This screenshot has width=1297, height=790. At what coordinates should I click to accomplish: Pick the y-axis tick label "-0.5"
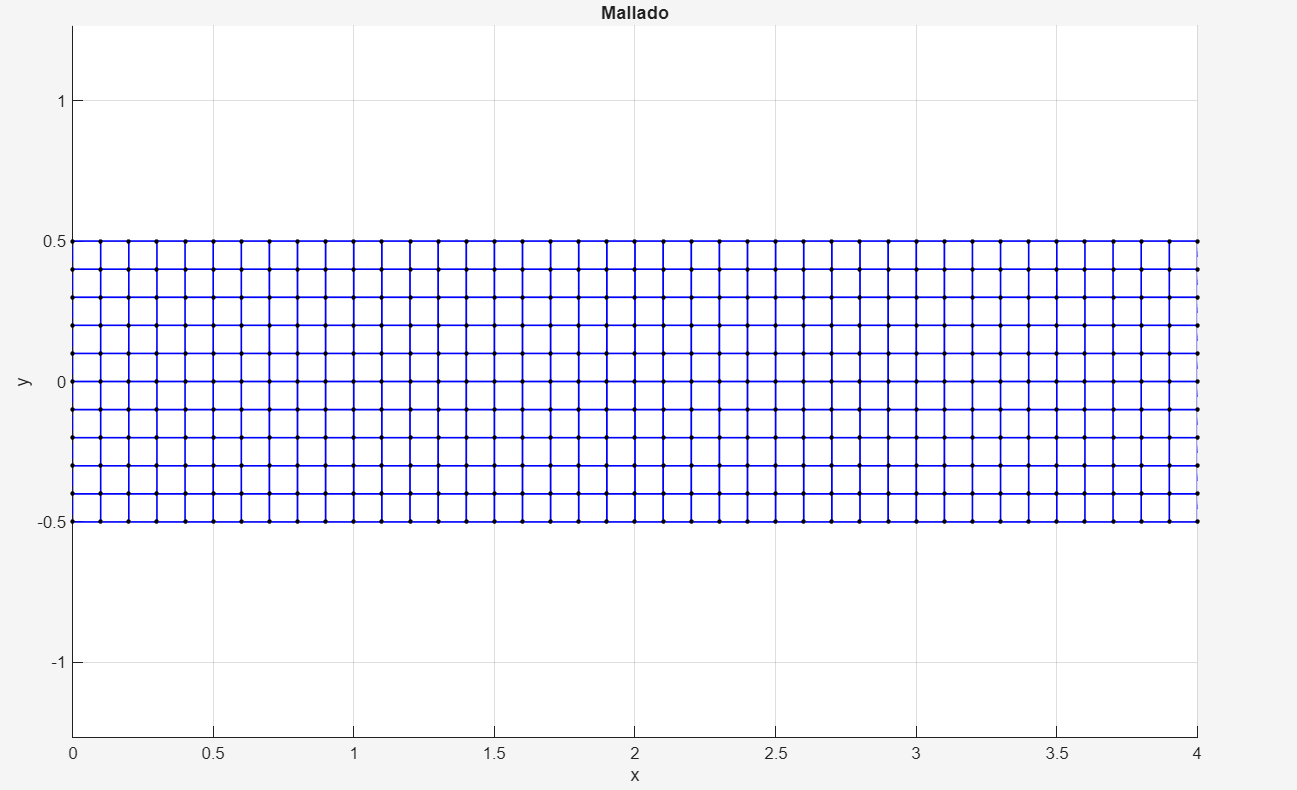(51, 522)
